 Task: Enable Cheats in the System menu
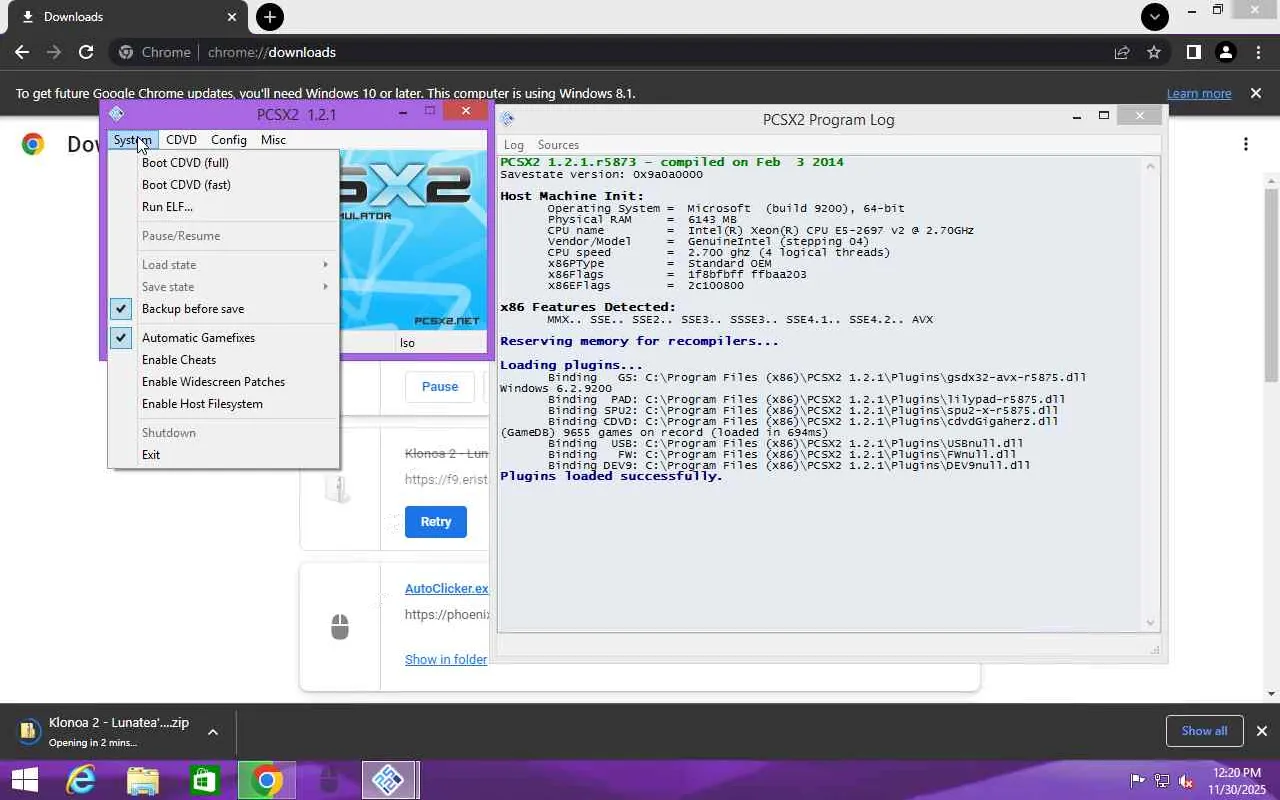(224, 360)
